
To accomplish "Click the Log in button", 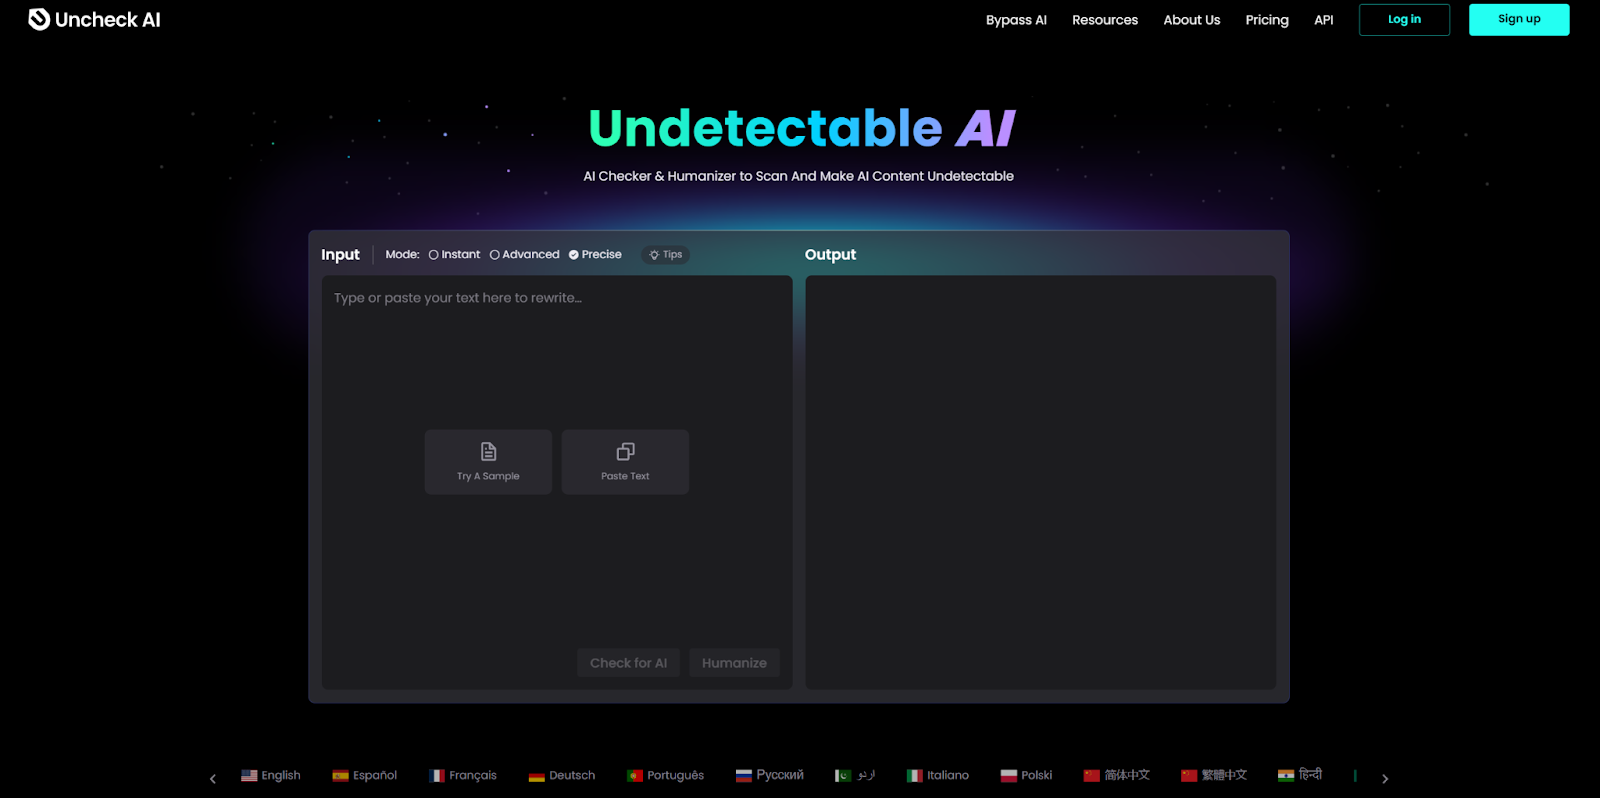I will (1404, 20).
